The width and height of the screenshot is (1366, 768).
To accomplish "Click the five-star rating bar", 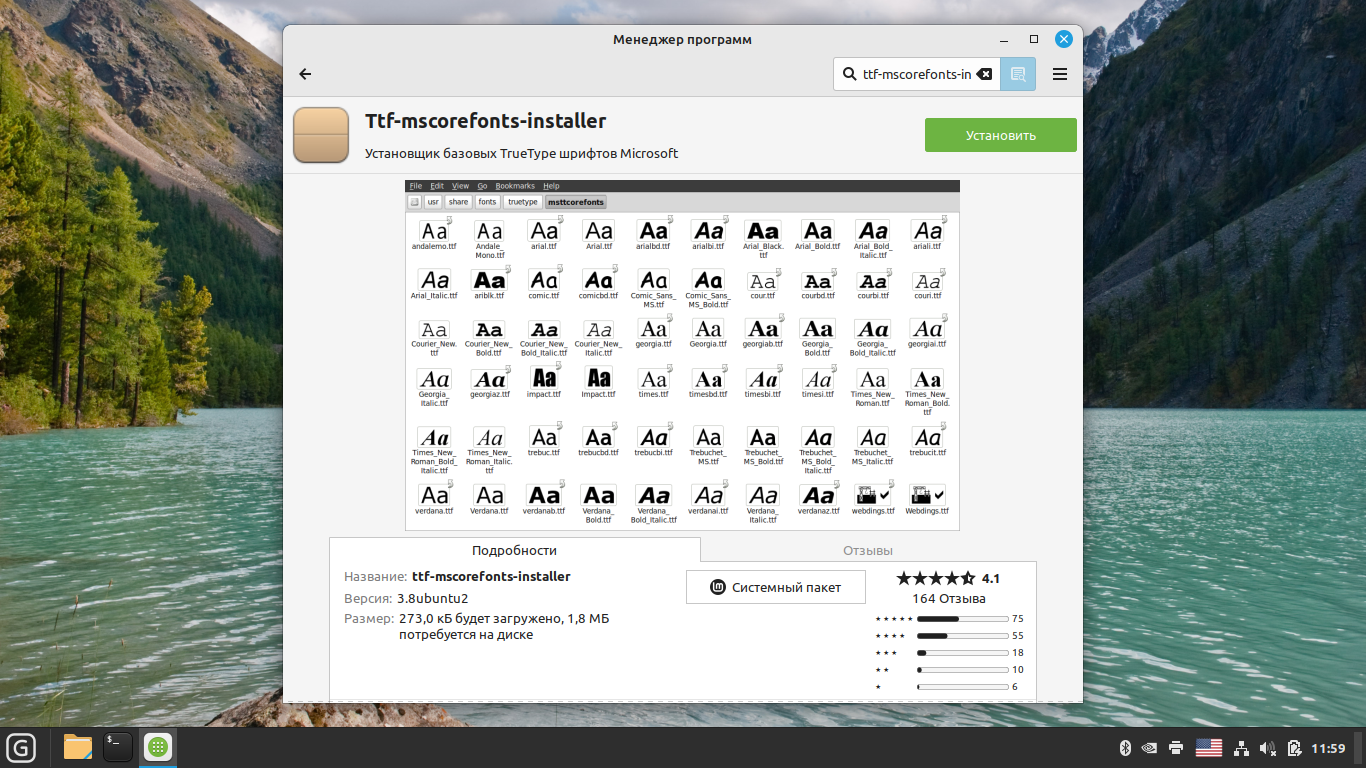I will point(962,619).
